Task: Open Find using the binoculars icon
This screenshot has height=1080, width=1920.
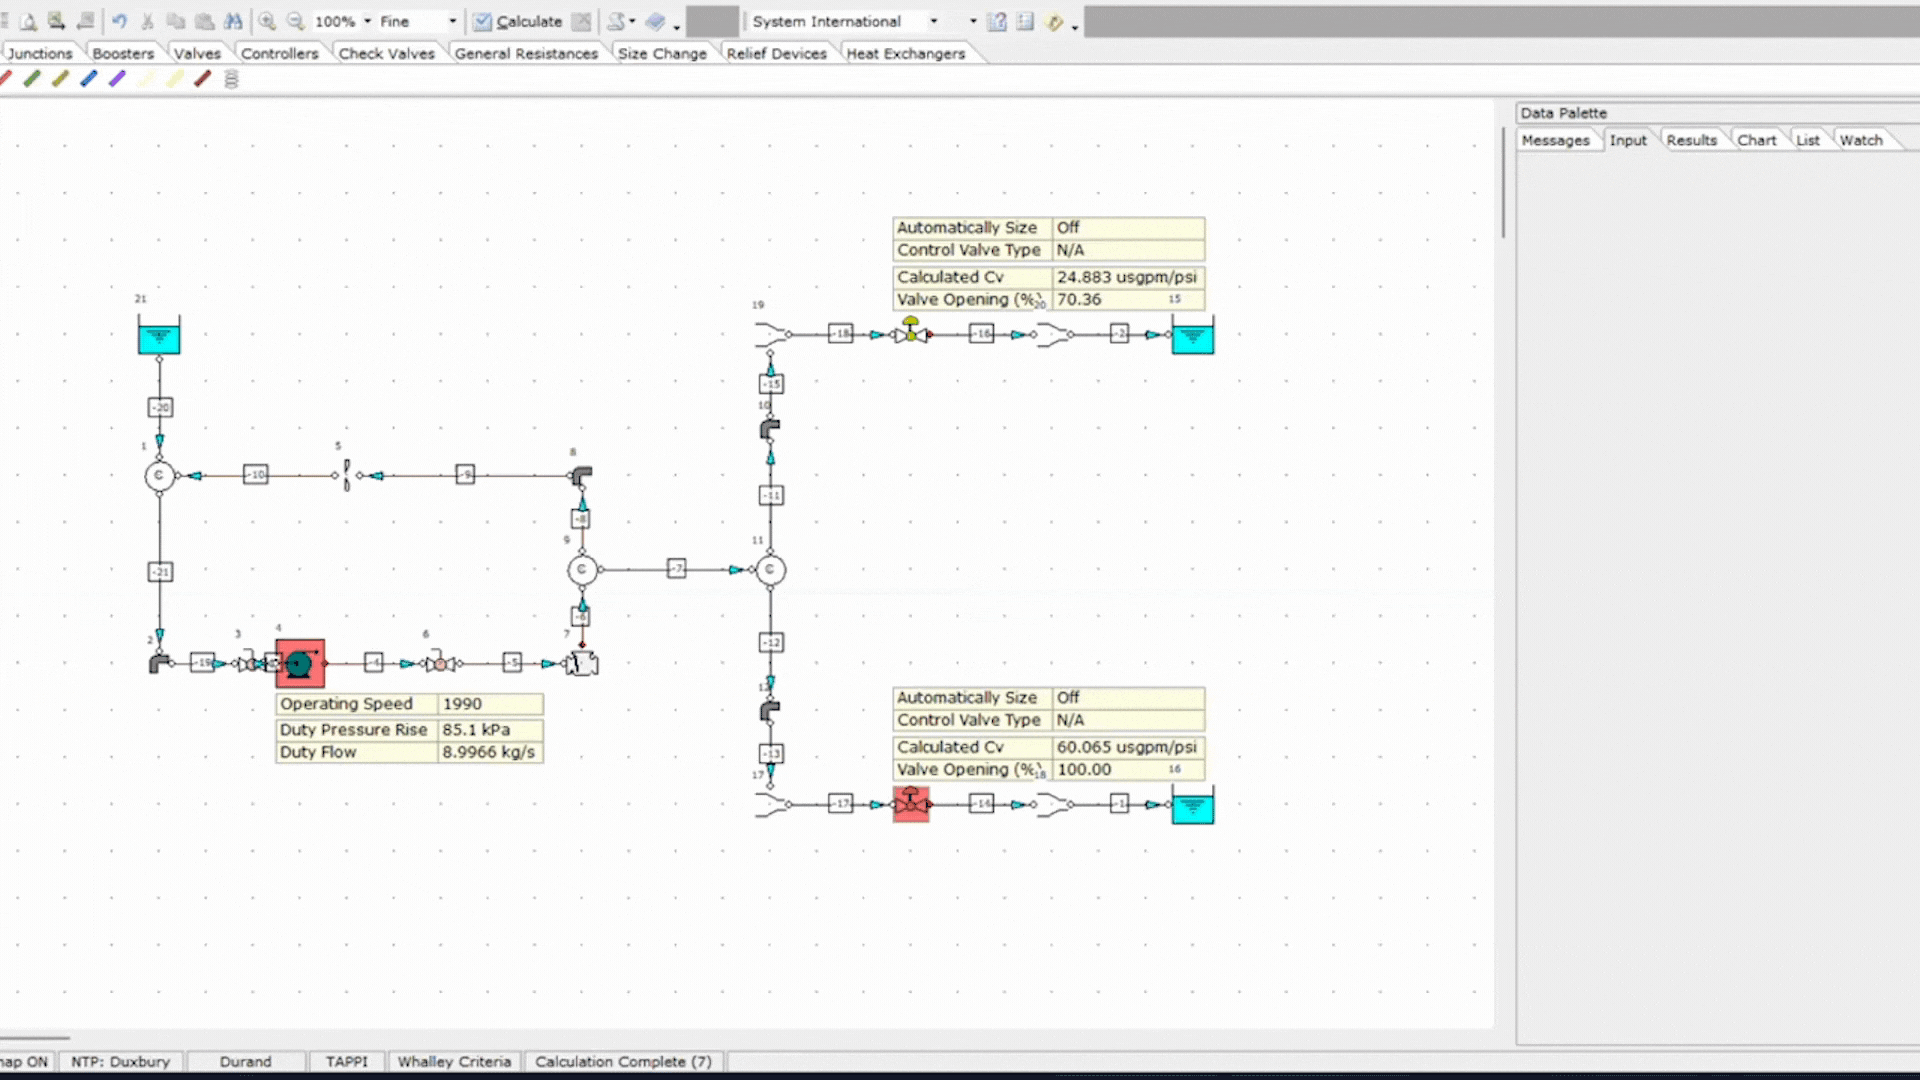Action: 235,21
